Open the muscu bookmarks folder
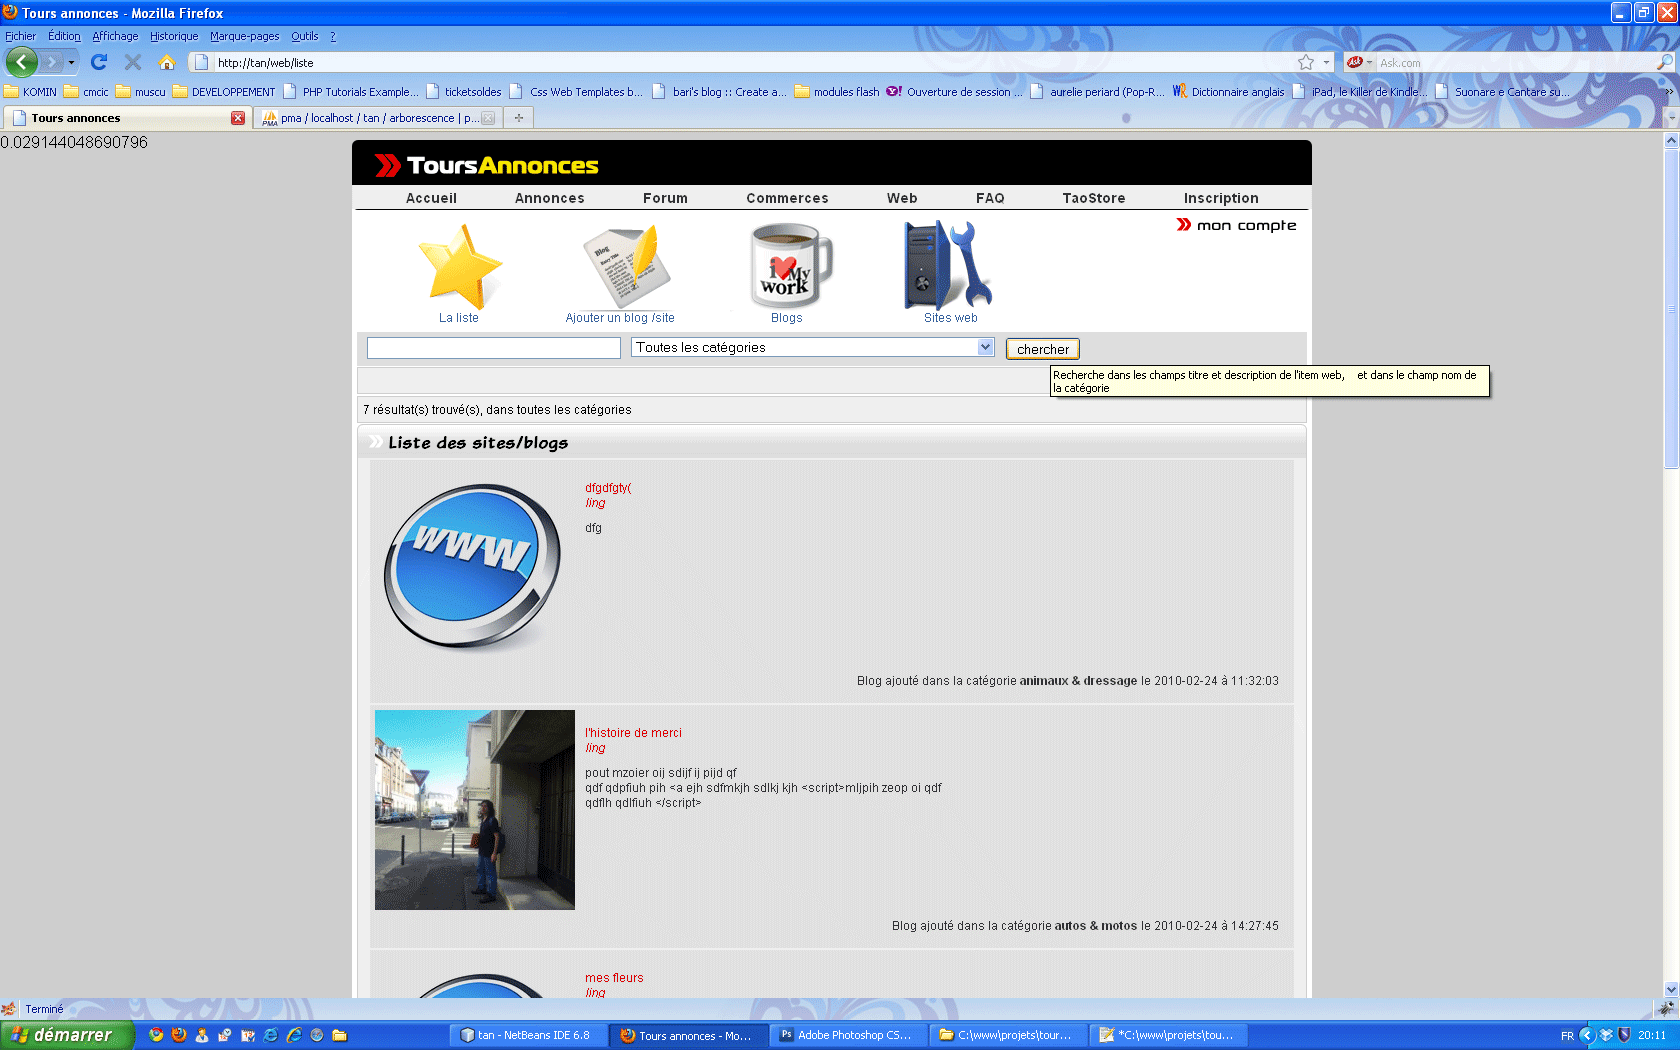Image resolution: width=1680 pixels, height=1050 pixels. [x=141, y=91]
